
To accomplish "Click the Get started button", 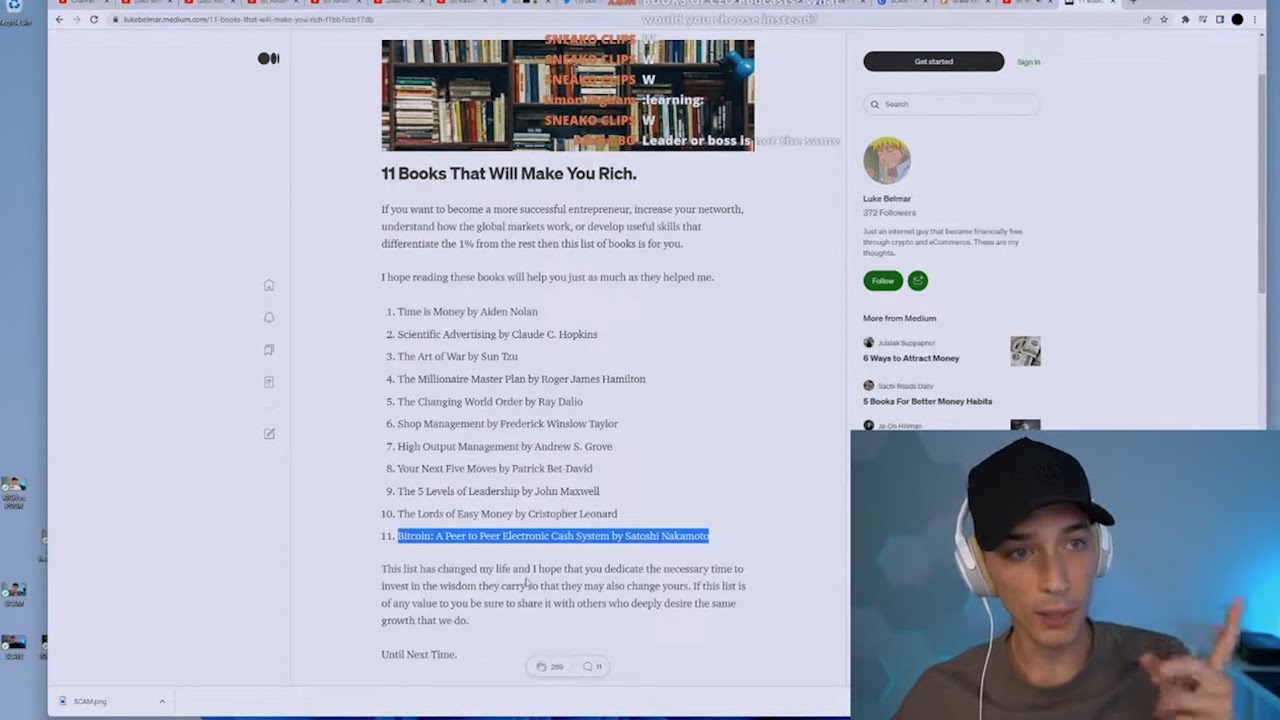I will pyautogui.click(x=933, y=62).
